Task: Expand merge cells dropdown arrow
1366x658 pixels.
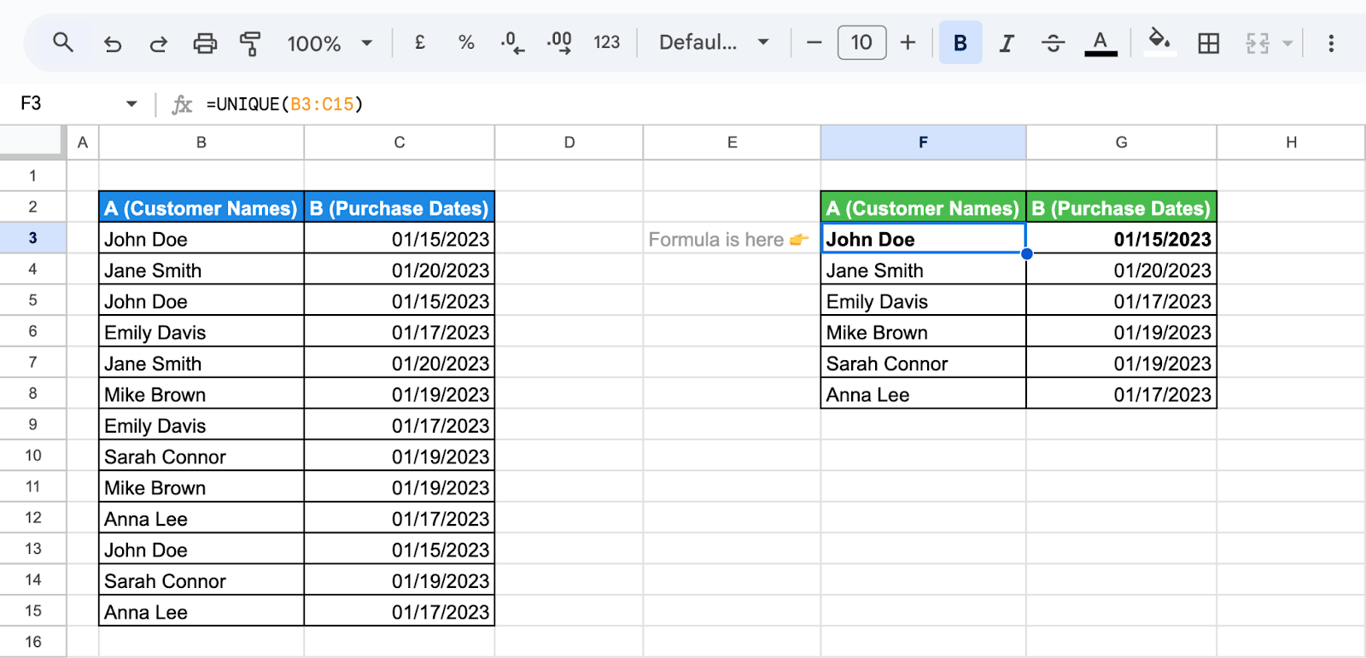Action: tap(1287, 43)
